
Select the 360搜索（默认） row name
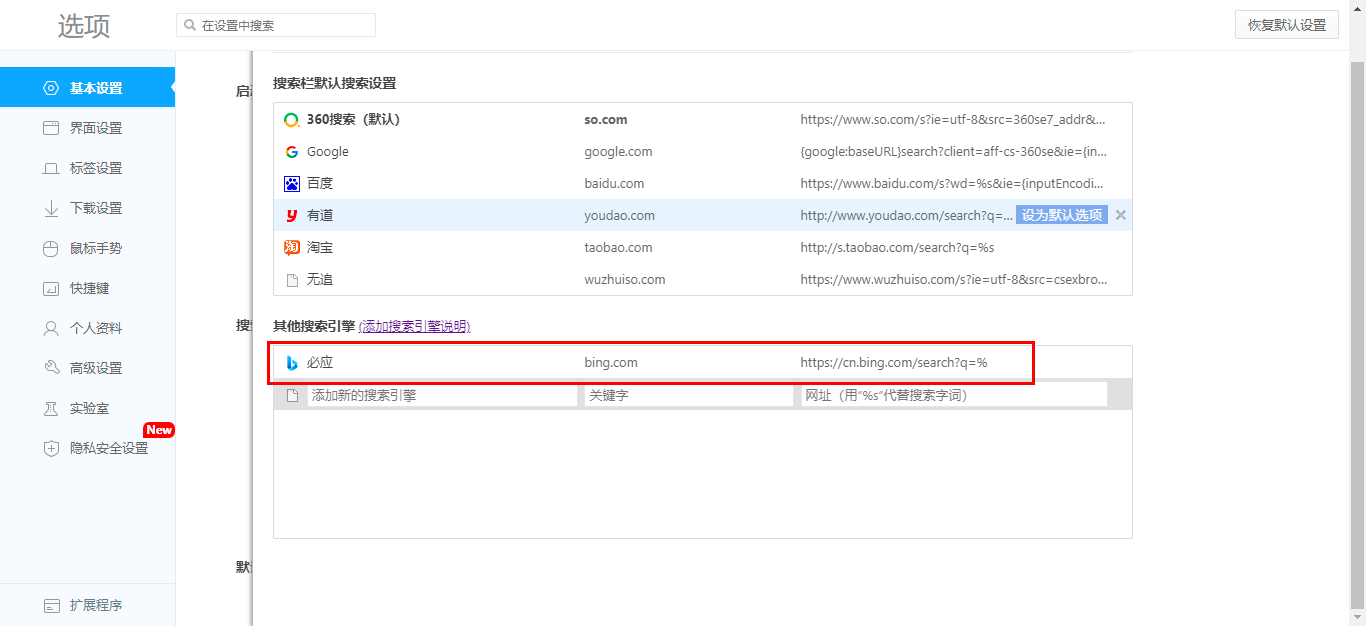[353, 120]
